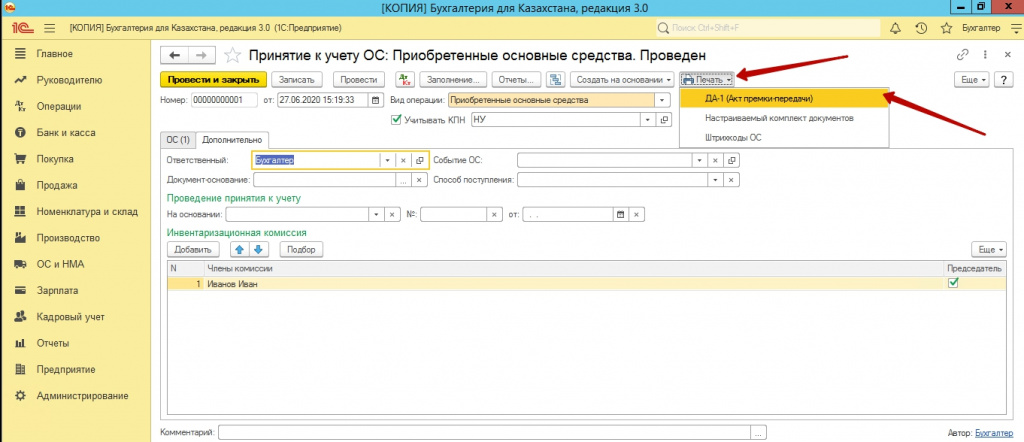Image resolution: width=1024 pixels, height=442 pixels.
Task: Navigate back with the left arrow
Action: [x=176, y=55]
